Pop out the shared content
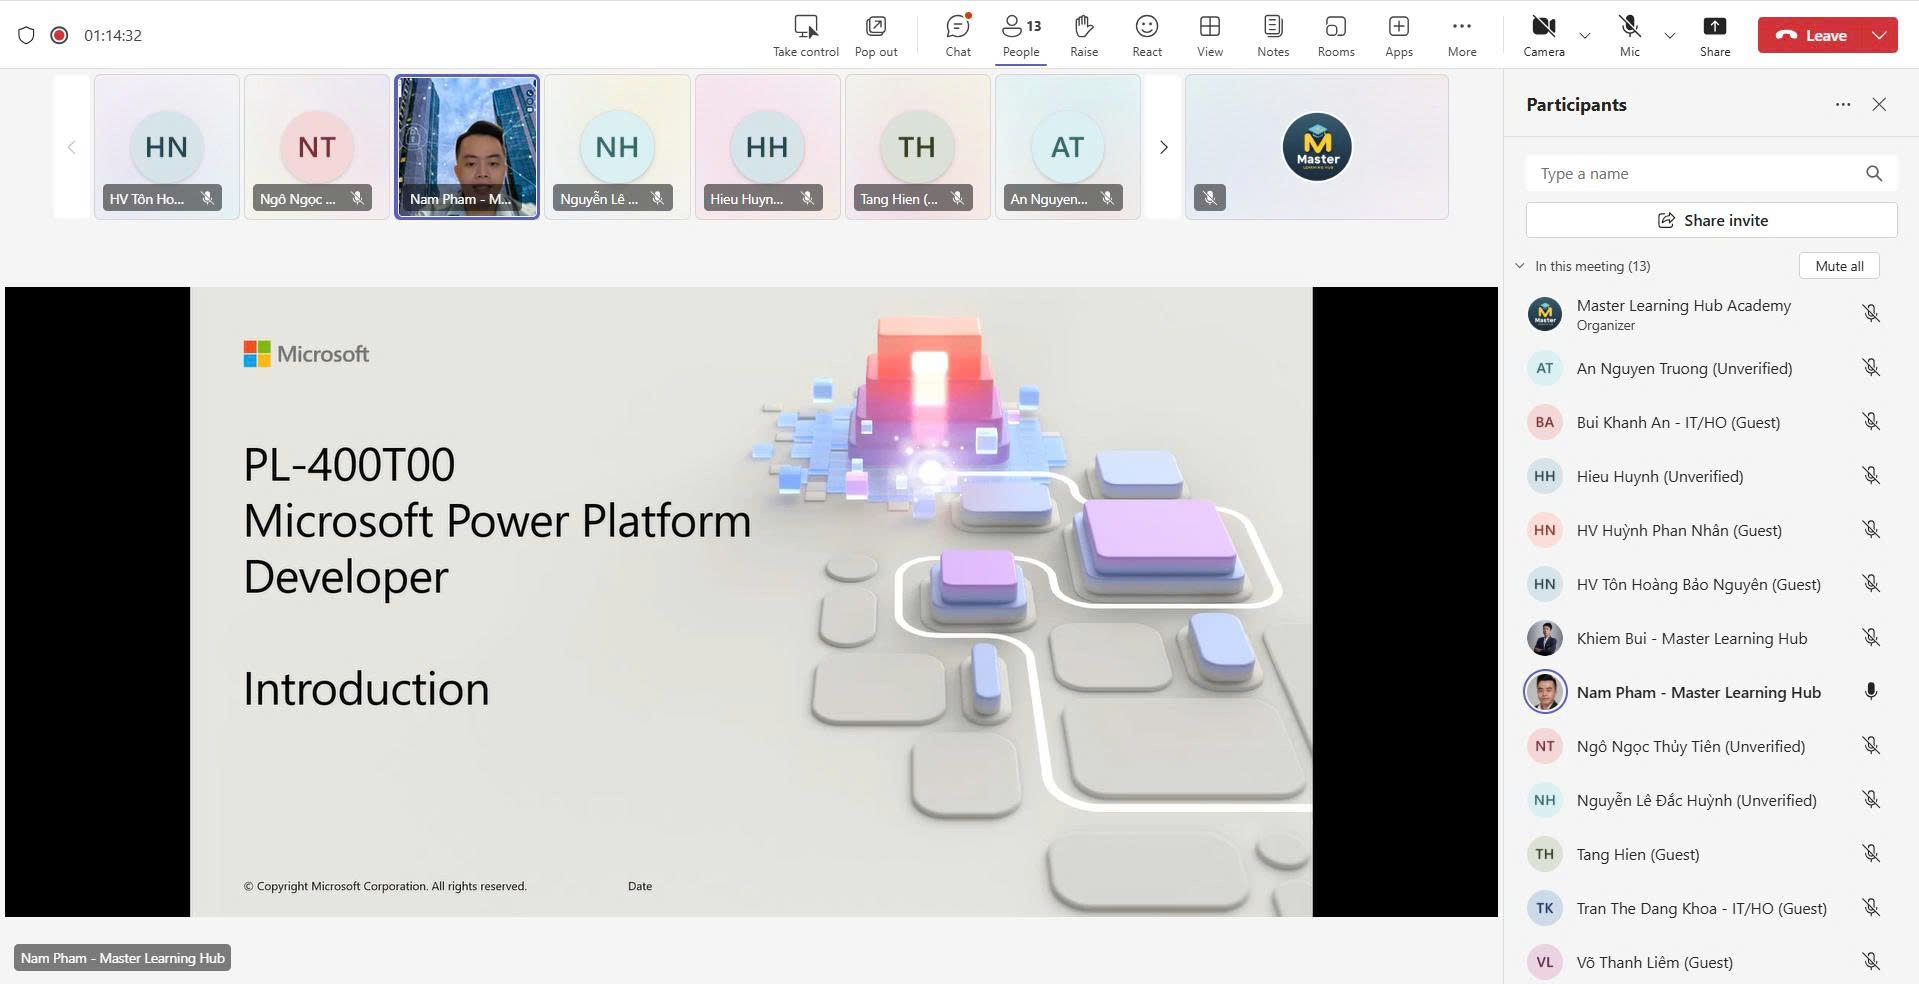 click(x=875, y=35)
